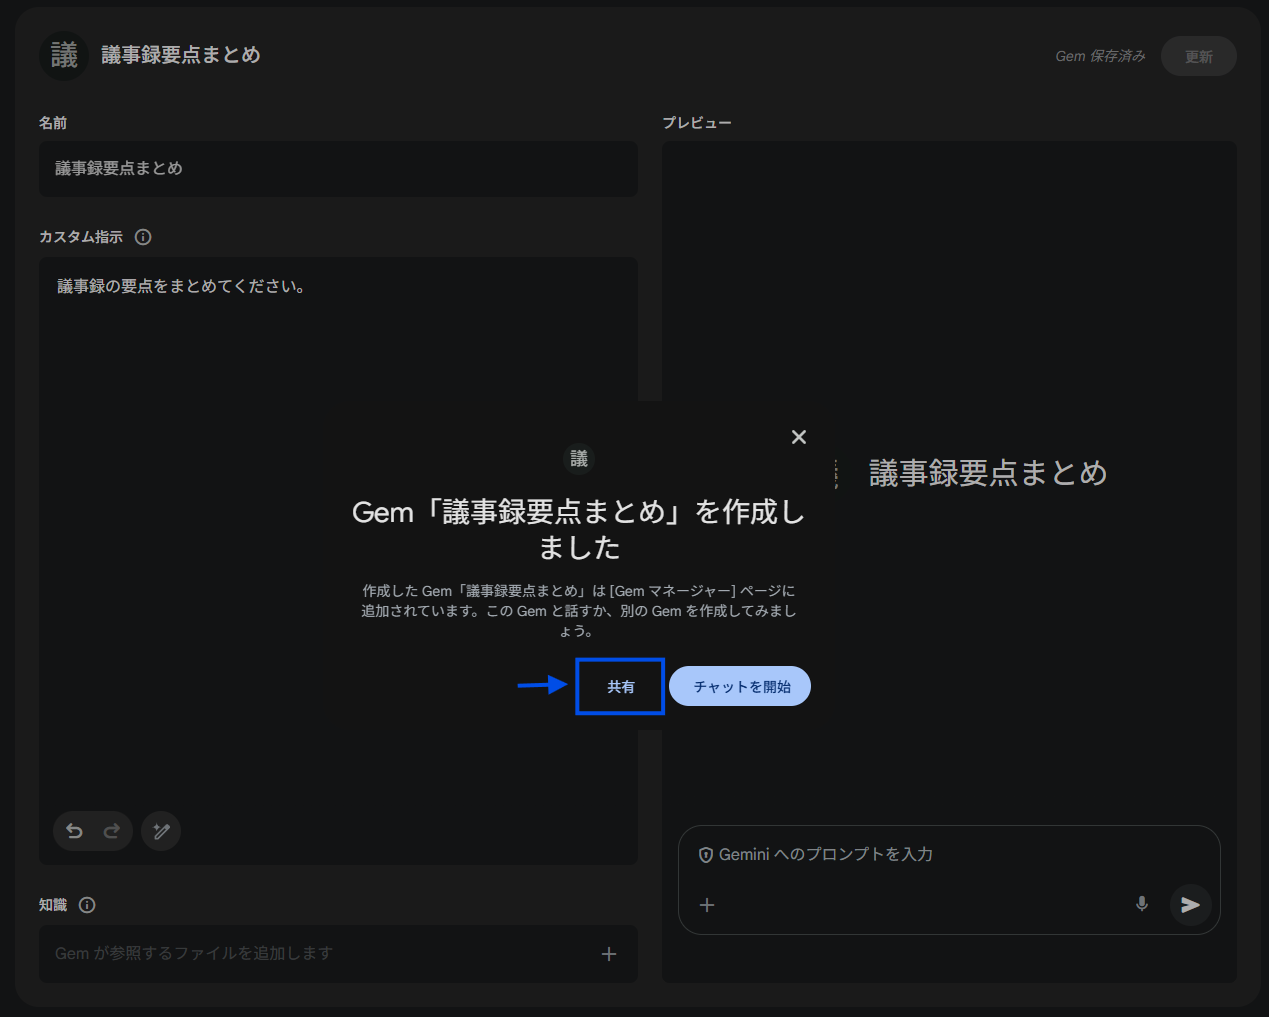Click the Gem avatar icon in header
This screenshot has height=1017, width=1269.
point(64,56)
